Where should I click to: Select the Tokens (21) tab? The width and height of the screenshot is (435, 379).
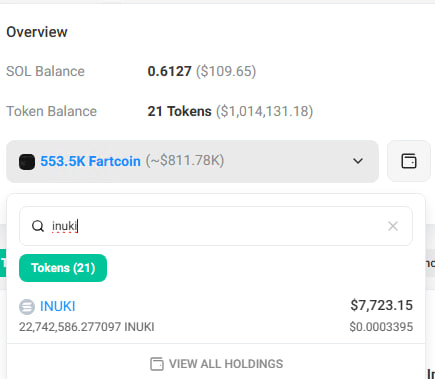63,268
